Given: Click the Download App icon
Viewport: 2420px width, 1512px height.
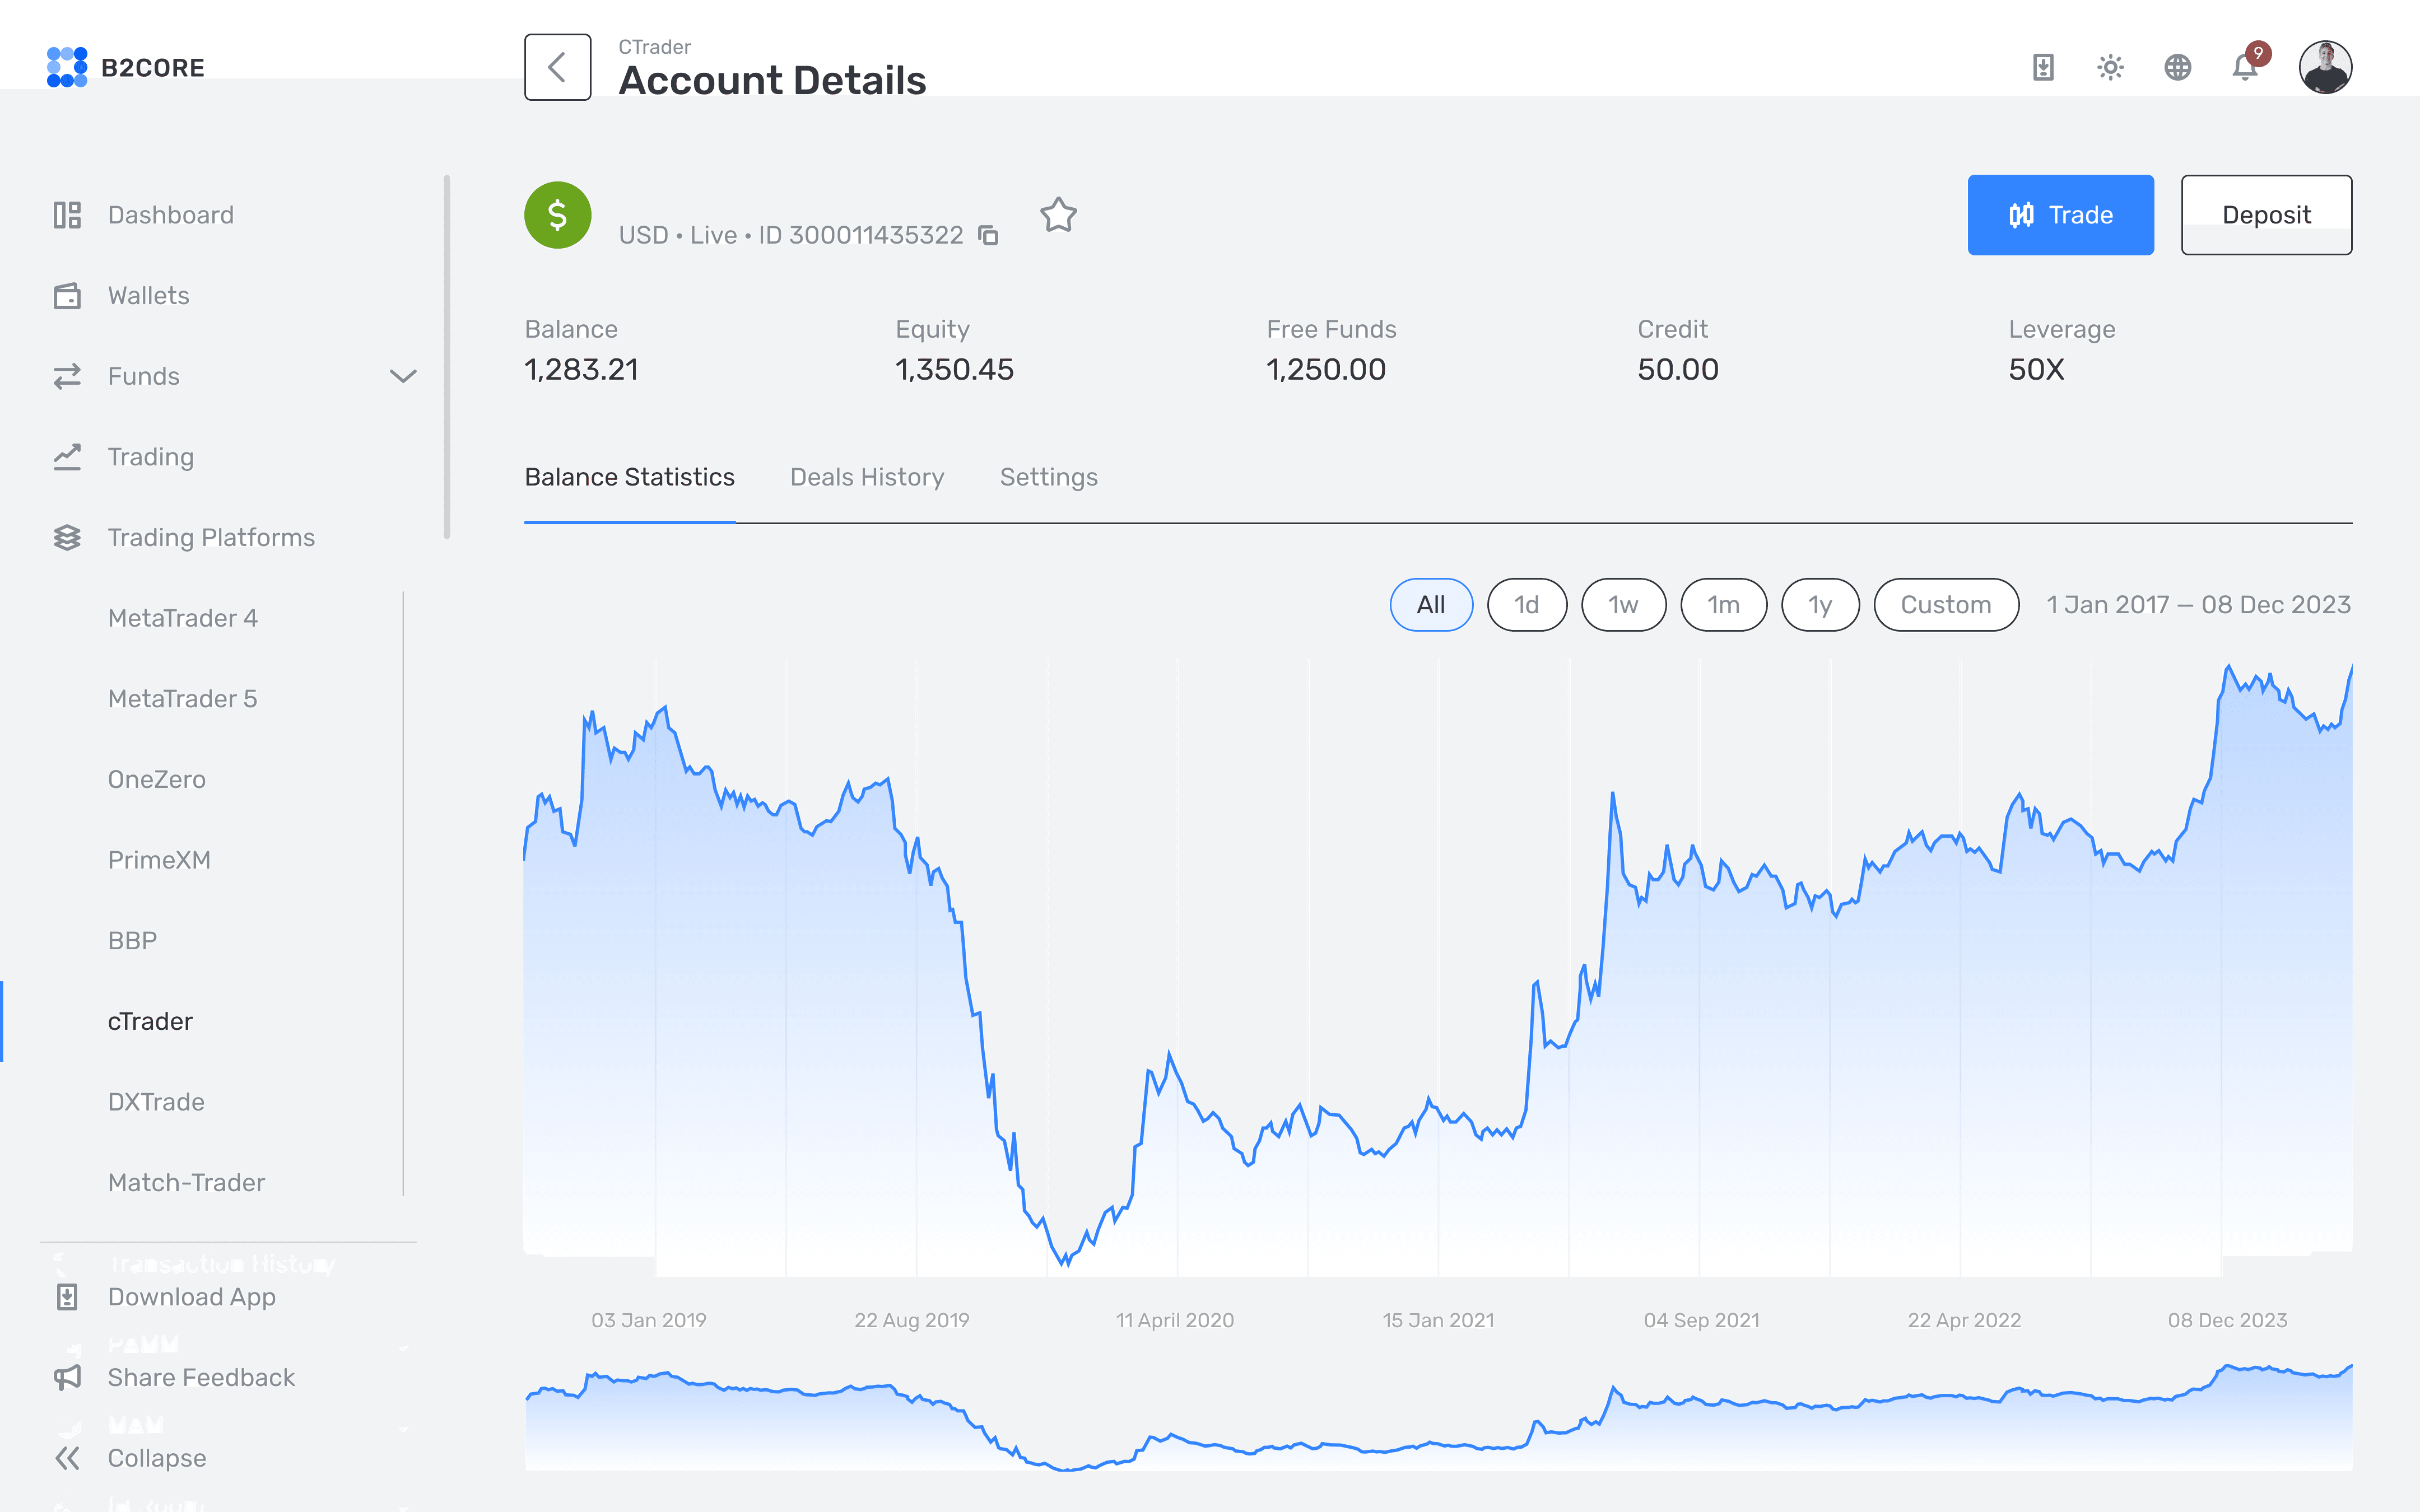Looking at the screenshot, I should coord(67,1297).
